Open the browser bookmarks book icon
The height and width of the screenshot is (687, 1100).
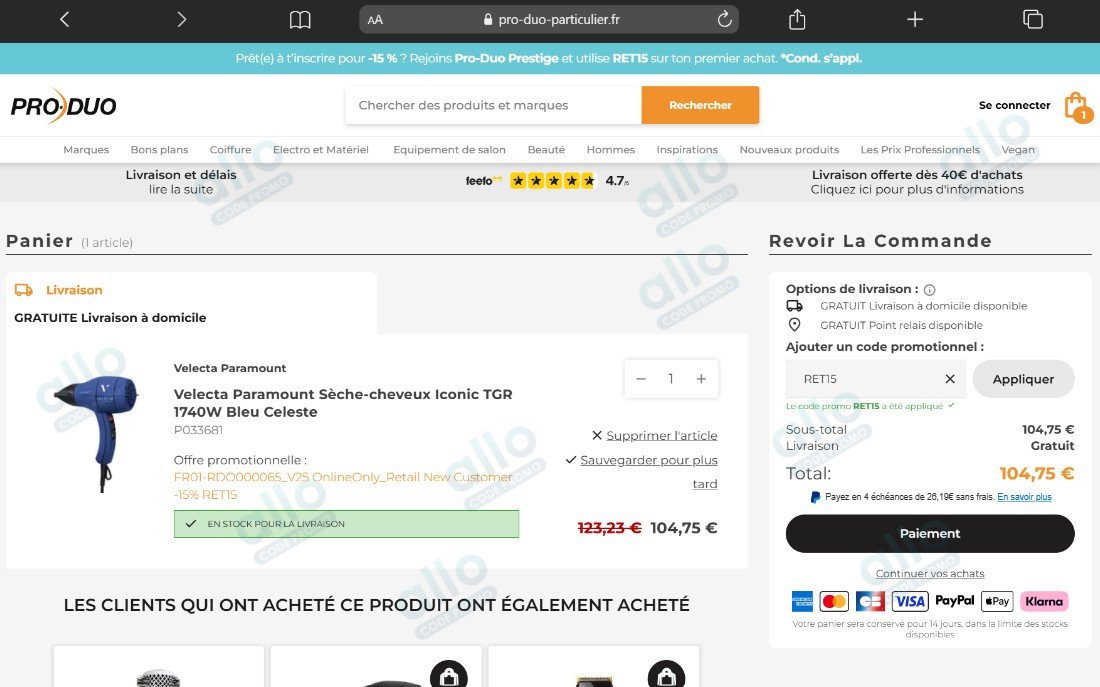tap(300, 20)
